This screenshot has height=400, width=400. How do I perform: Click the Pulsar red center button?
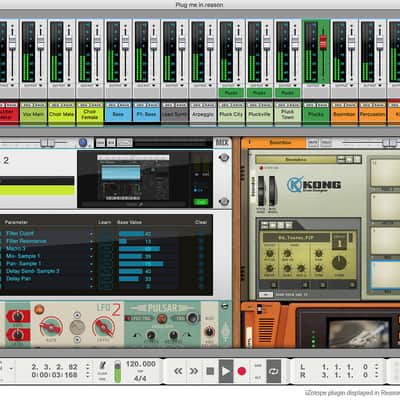pyautogui.click(x=162, y=318)
